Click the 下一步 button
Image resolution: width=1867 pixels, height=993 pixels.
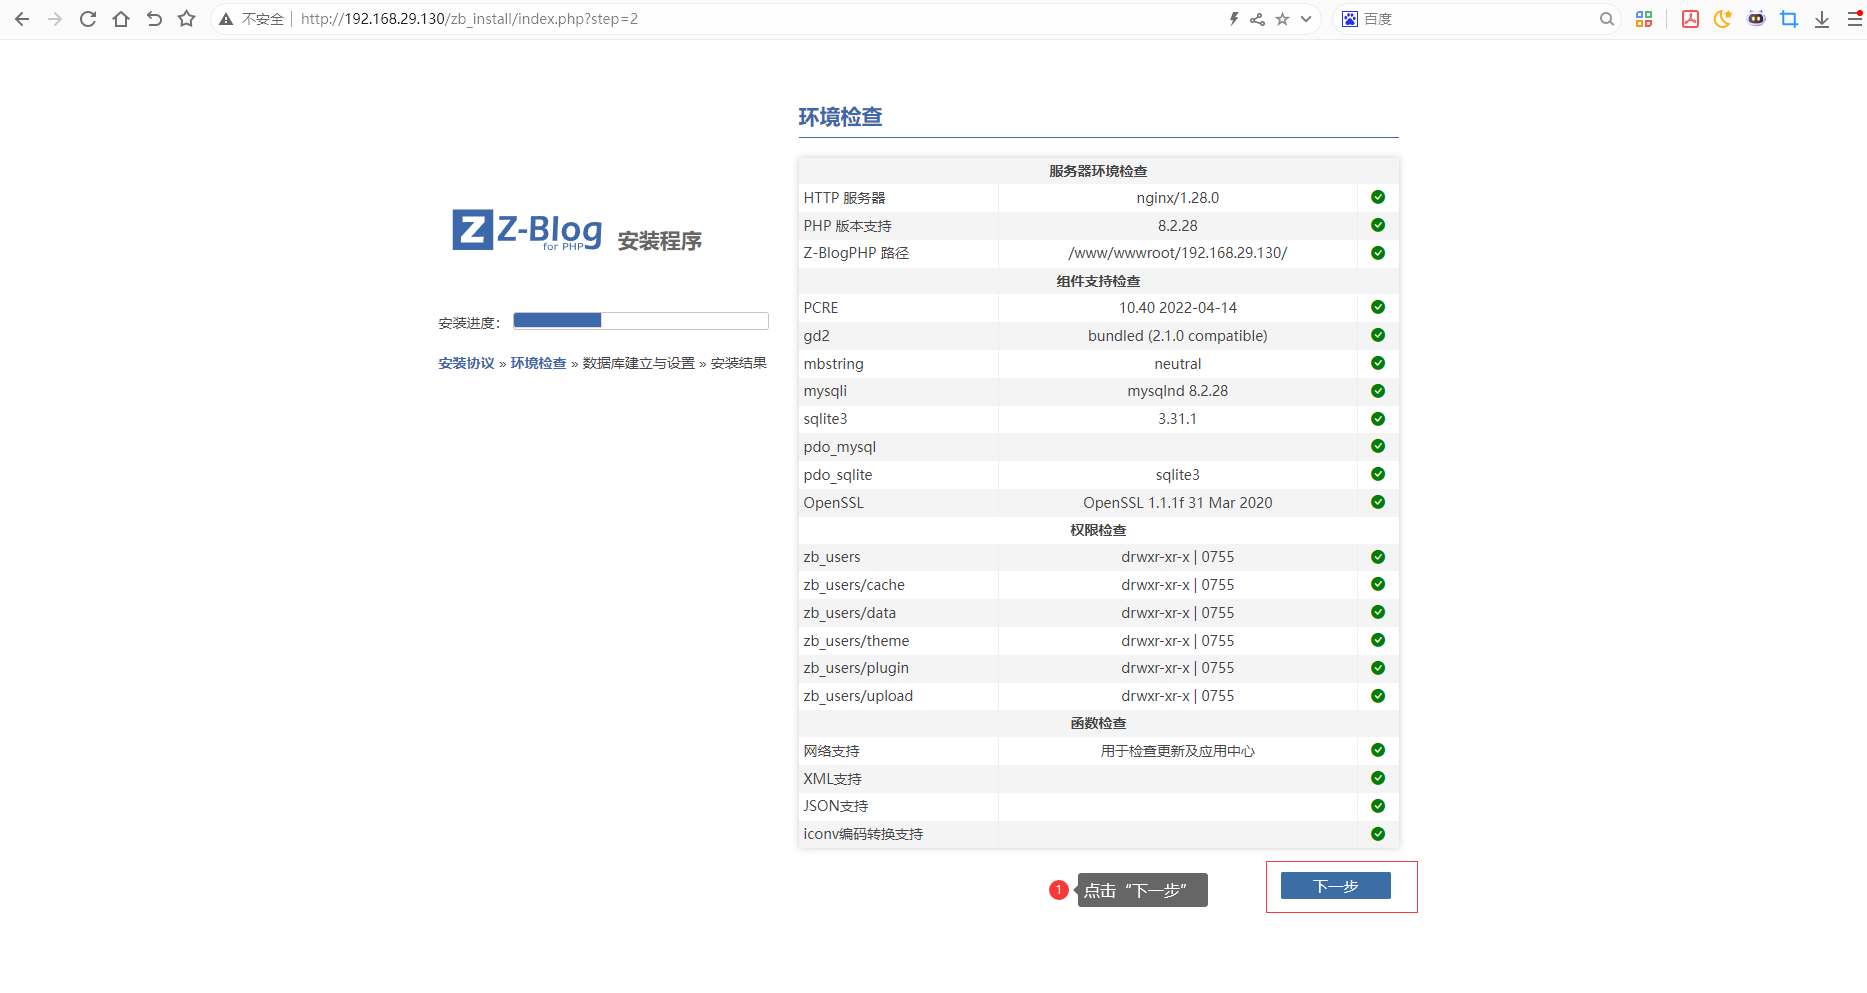pyautogui.click(x=1335, y=886)
